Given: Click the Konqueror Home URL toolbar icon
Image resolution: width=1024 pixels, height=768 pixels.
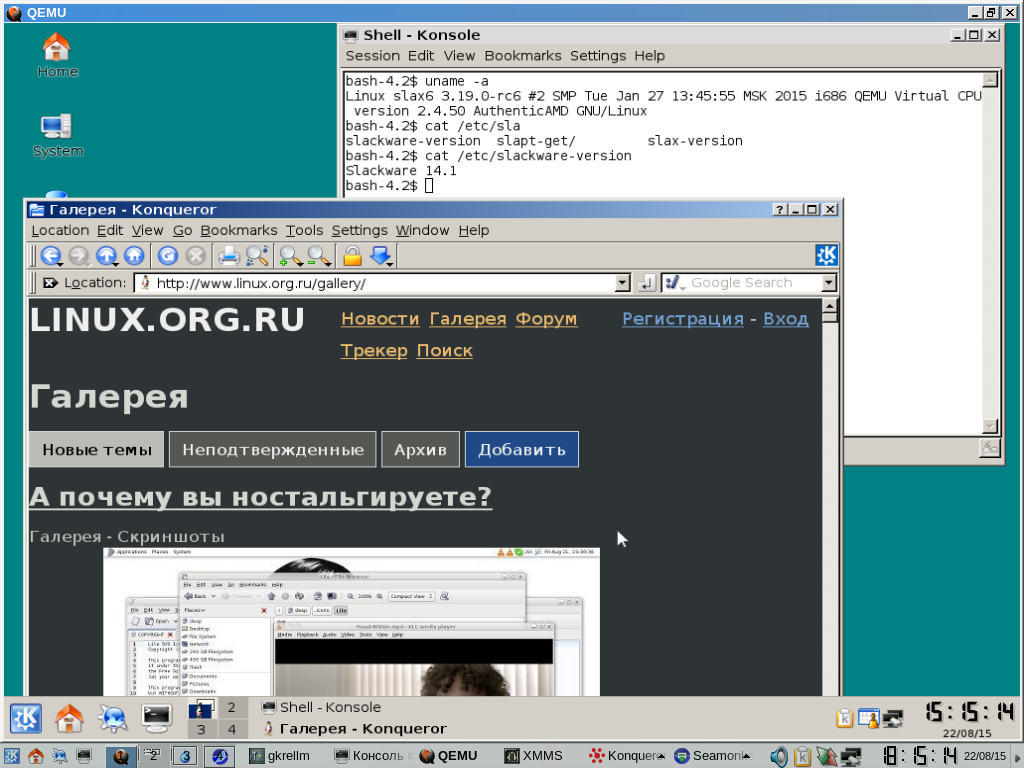Looking at the screenshot, I should coord(135,256).
